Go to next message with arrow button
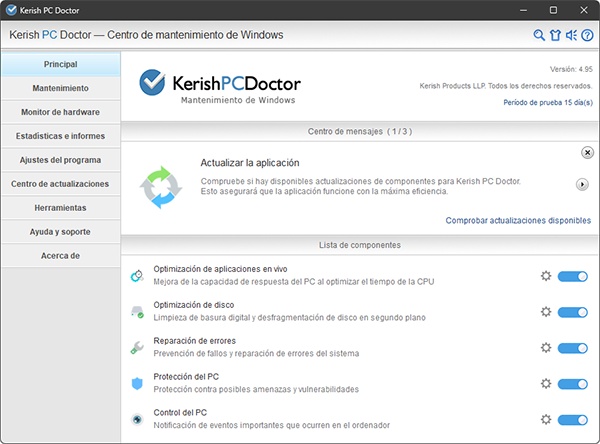 [582, 184]
